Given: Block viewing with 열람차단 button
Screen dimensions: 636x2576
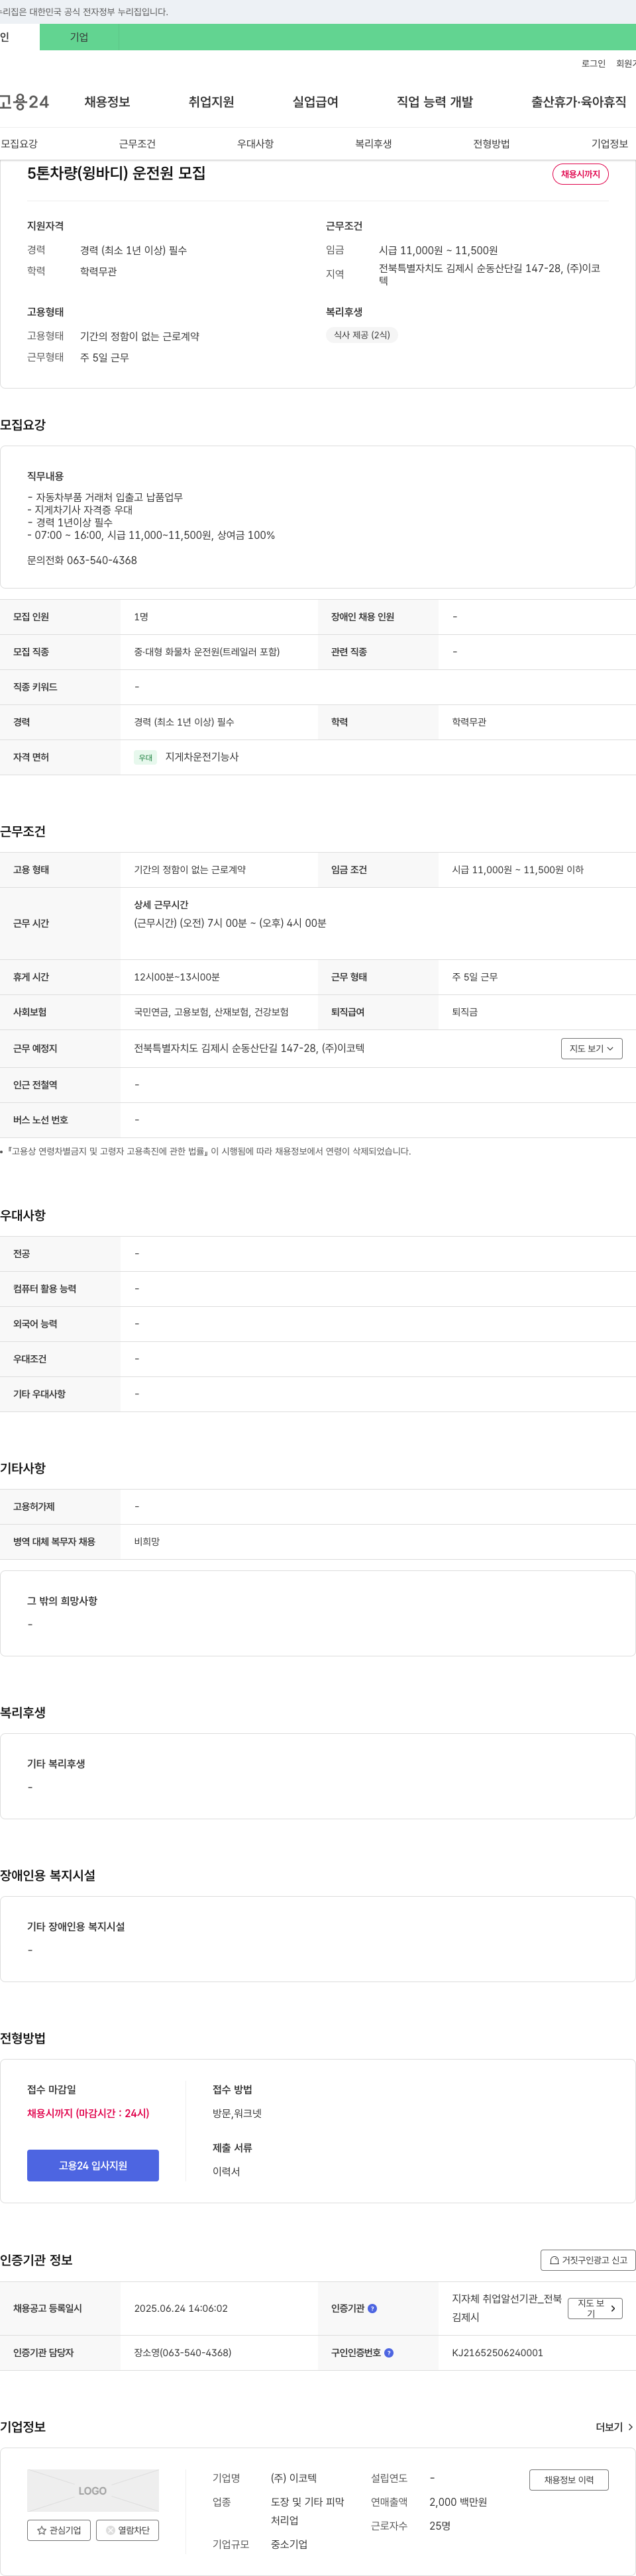Looking at the screenshot, I should (127, 2530).
